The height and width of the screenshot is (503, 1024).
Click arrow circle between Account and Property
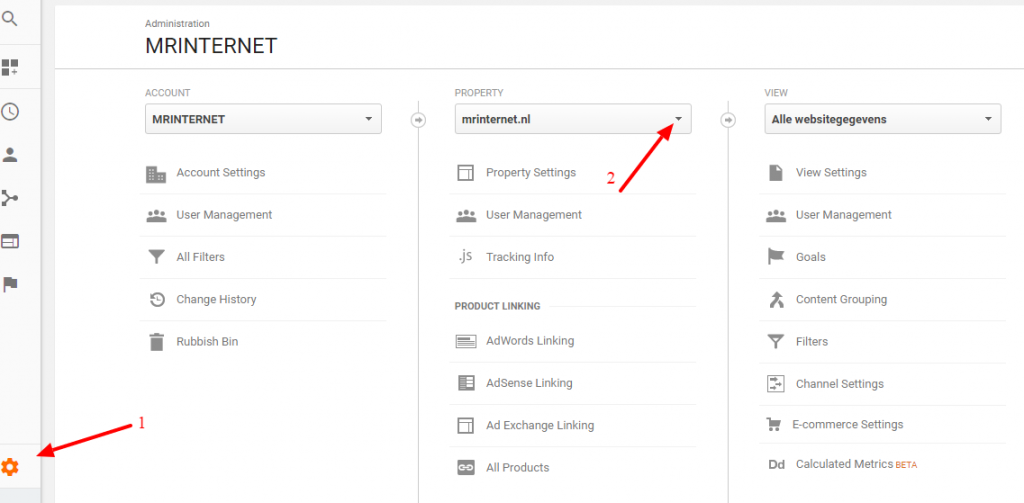click(x=419, y=120)
